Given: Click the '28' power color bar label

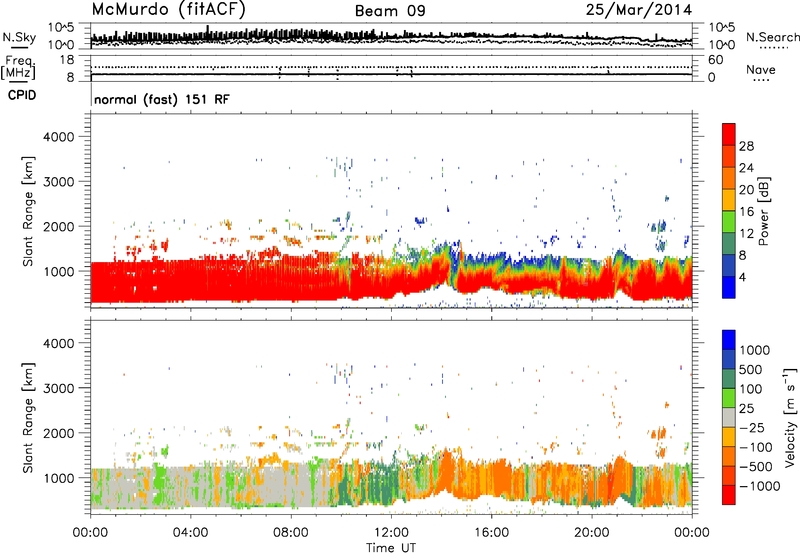Looking at the screenshot, I should pos(746,146).
